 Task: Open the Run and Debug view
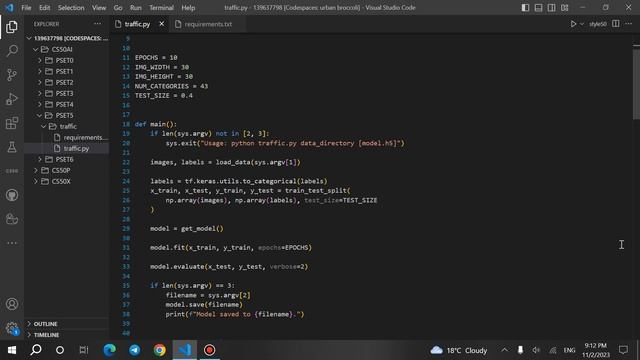pyautogui.click(x=12, y=99)
